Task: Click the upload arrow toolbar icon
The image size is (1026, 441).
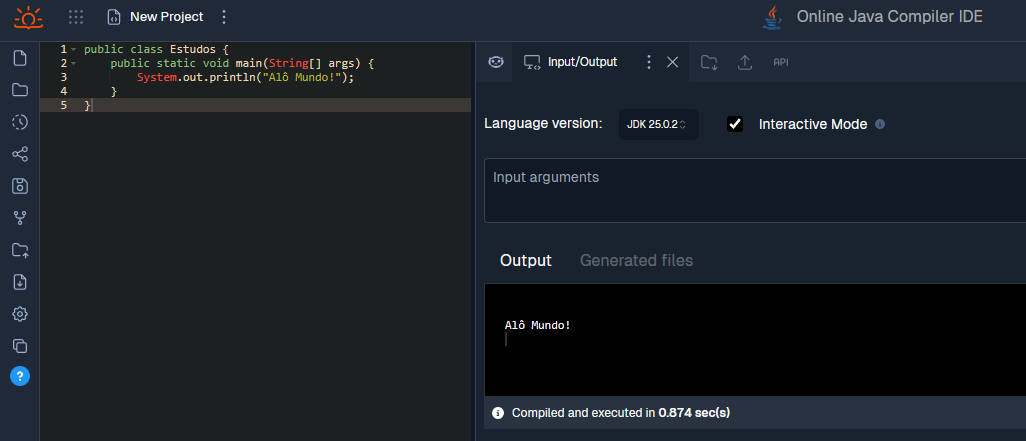Action: click(x=745, y=62)
